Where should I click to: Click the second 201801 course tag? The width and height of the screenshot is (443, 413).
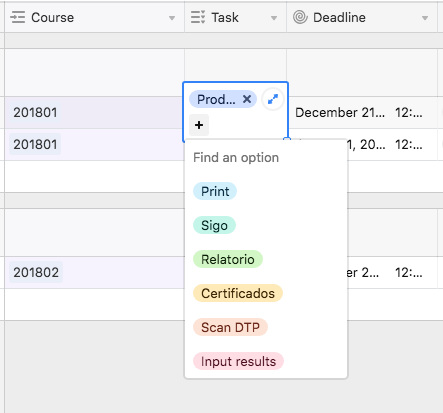click(35, 144)
